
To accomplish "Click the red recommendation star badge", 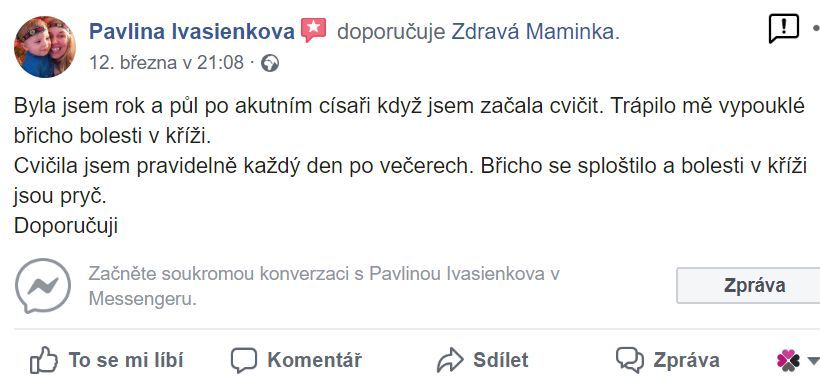I will pyautogui.click(x=314, y=31).
